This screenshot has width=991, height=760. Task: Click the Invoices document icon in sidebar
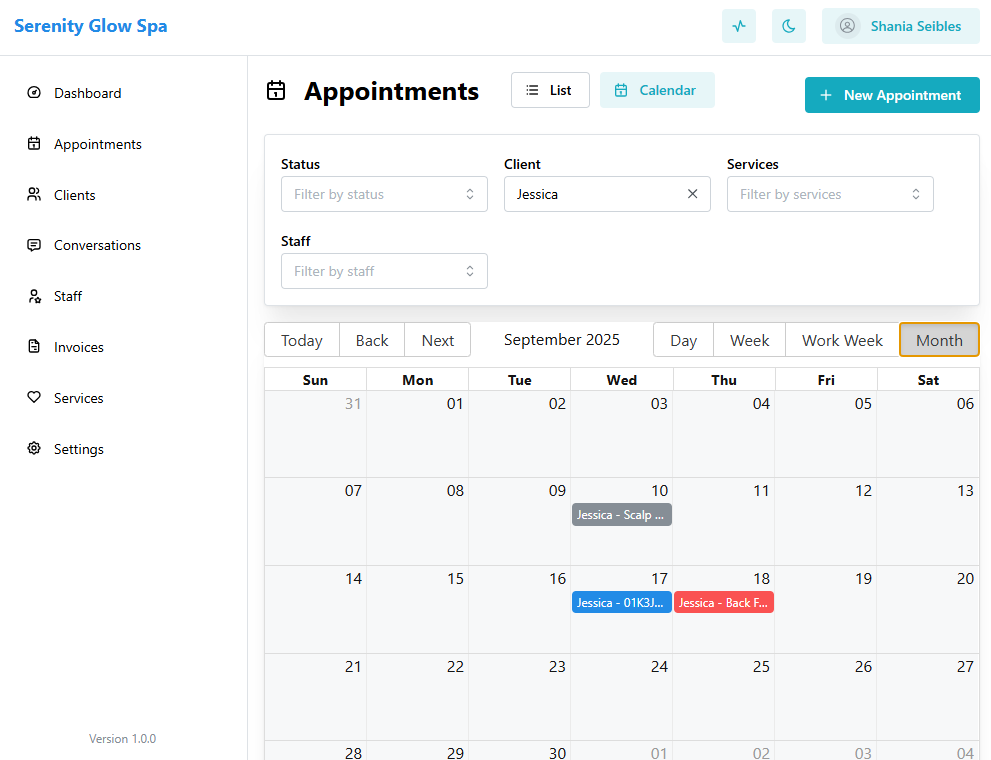[x=34, y=347]
